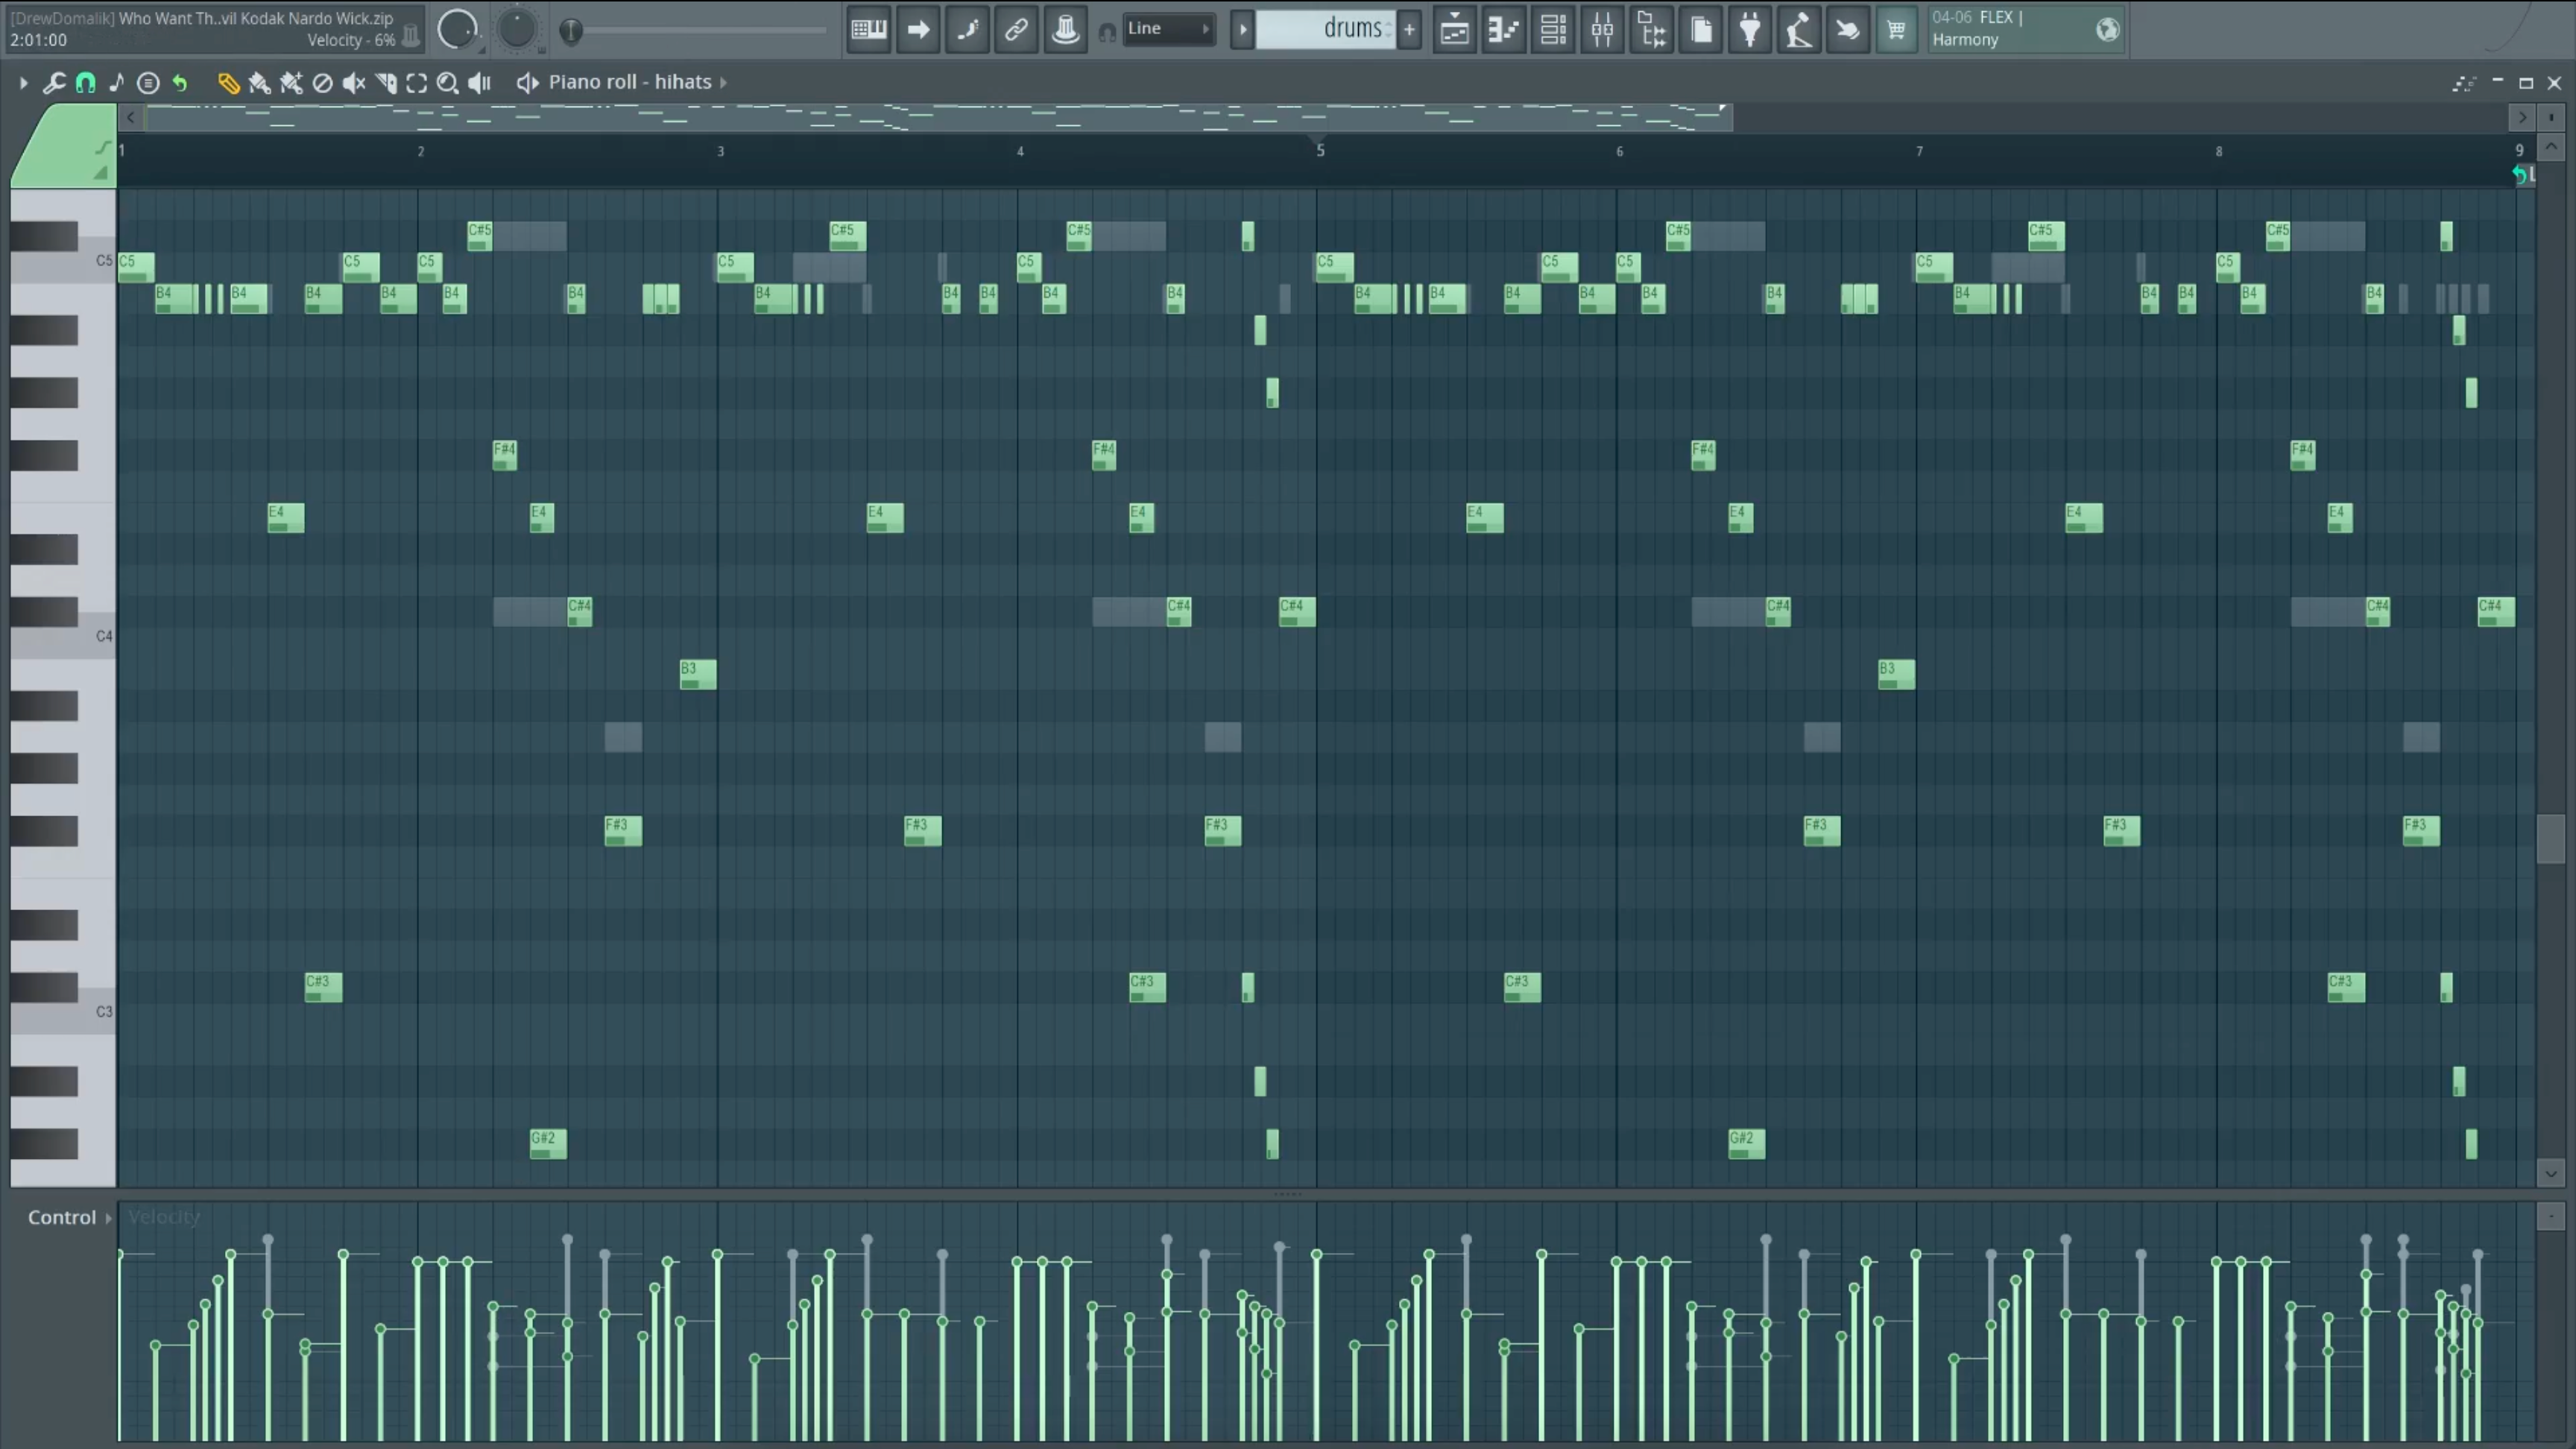2576x1449 pixels.
Task: Open the content shop cart icon
Action: (1896, 30)
